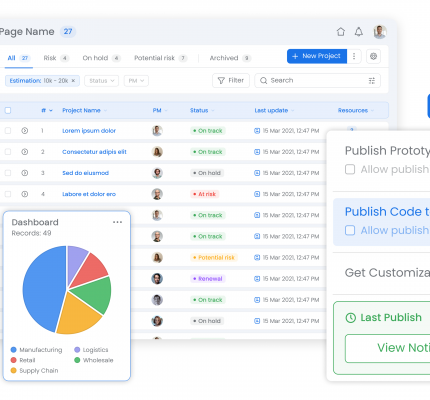Expand row 1 Lorem ipsum dolor arrow icon
The width and height of the screenshot is (430, 400).
(x=25, y=131)
